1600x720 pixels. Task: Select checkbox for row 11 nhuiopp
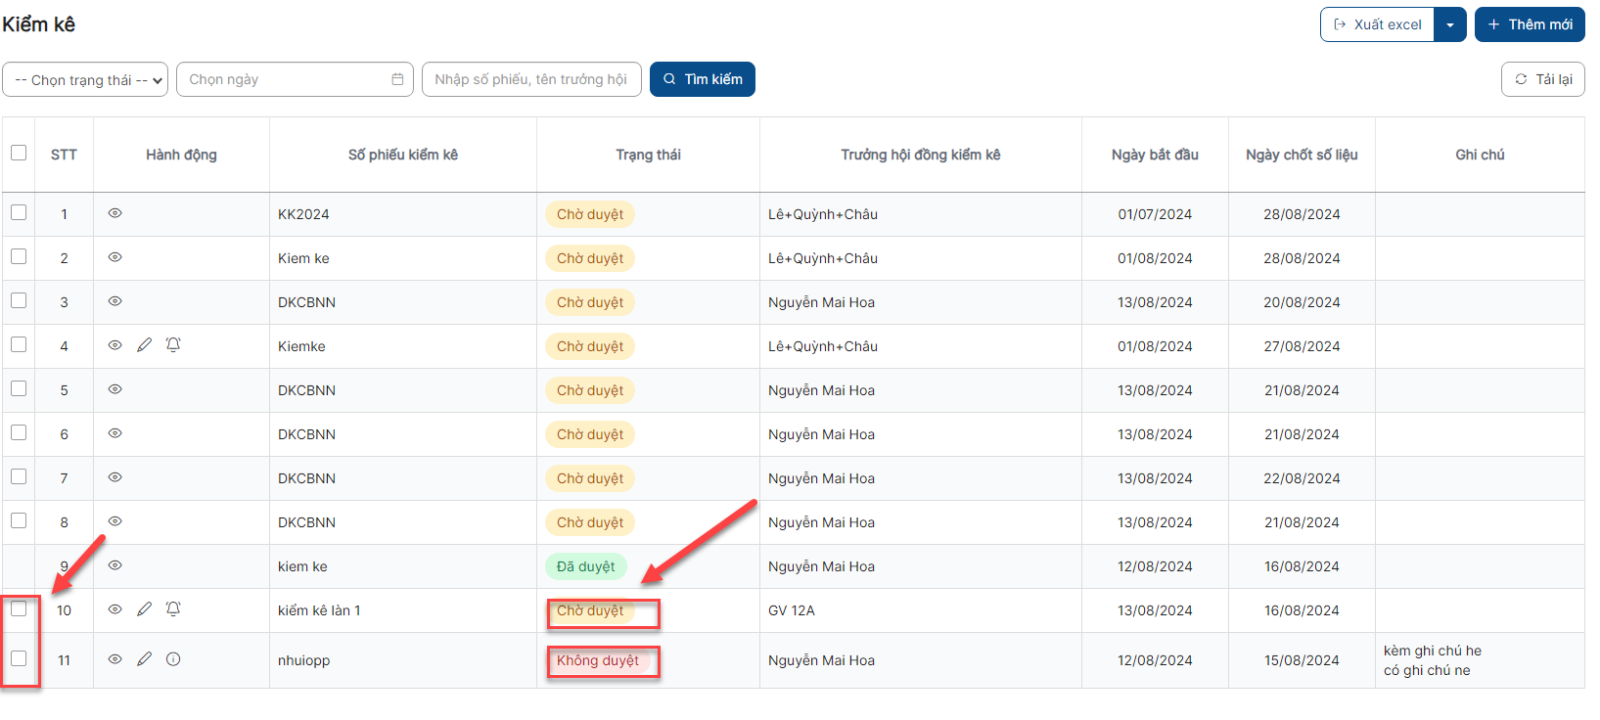(x=19, y=658)
